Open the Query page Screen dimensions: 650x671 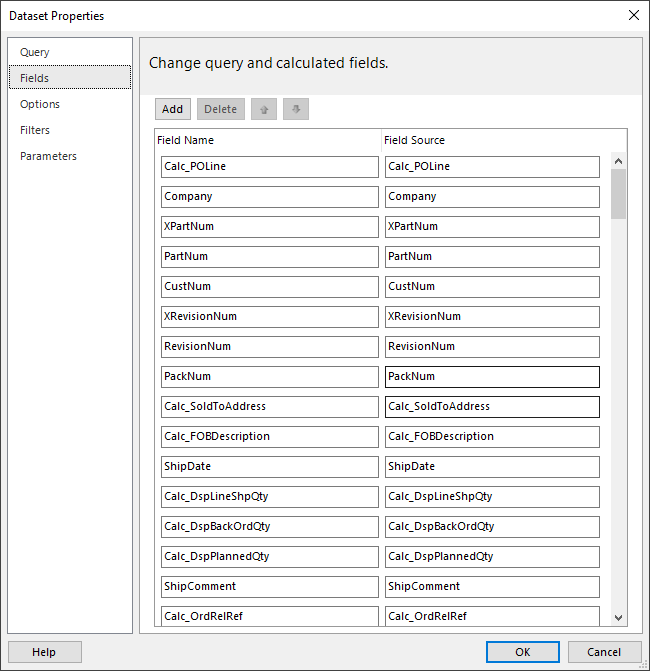(35, 52)
